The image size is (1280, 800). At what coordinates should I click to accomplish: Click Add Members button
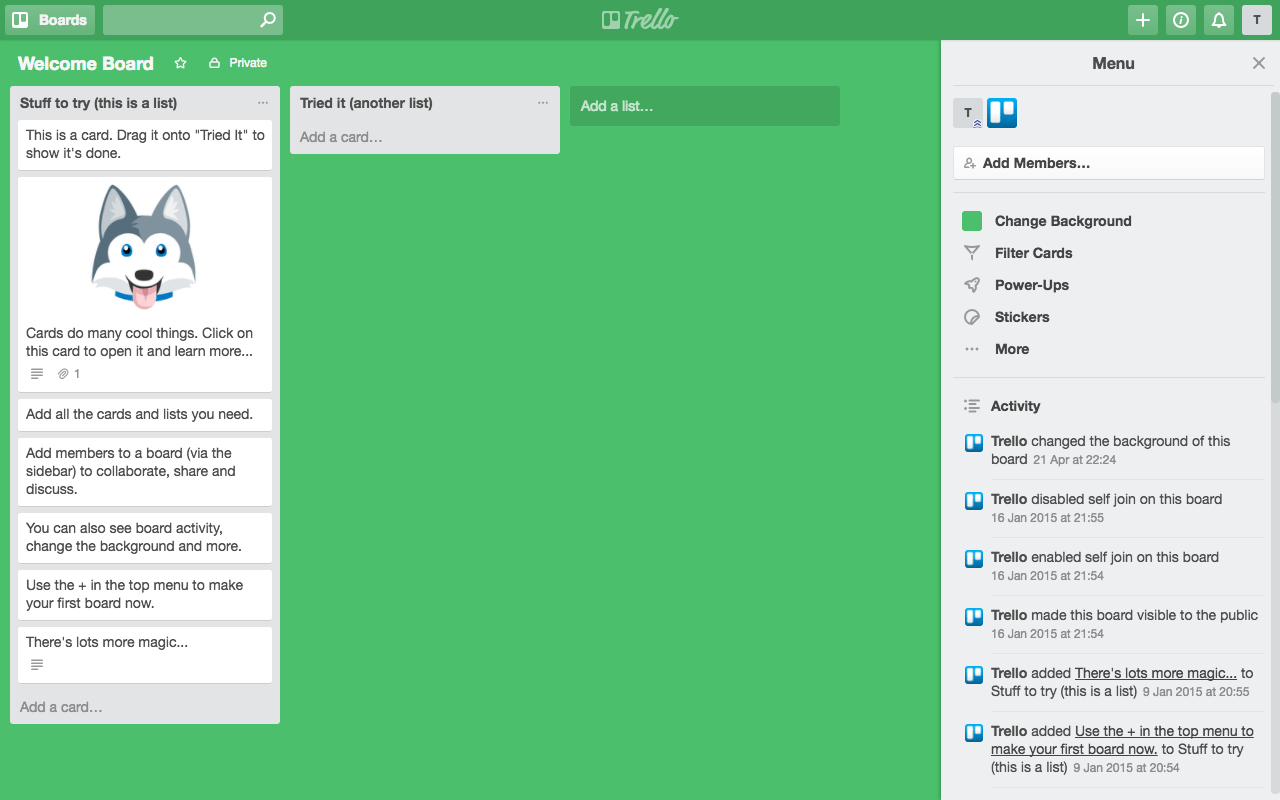1109,163
